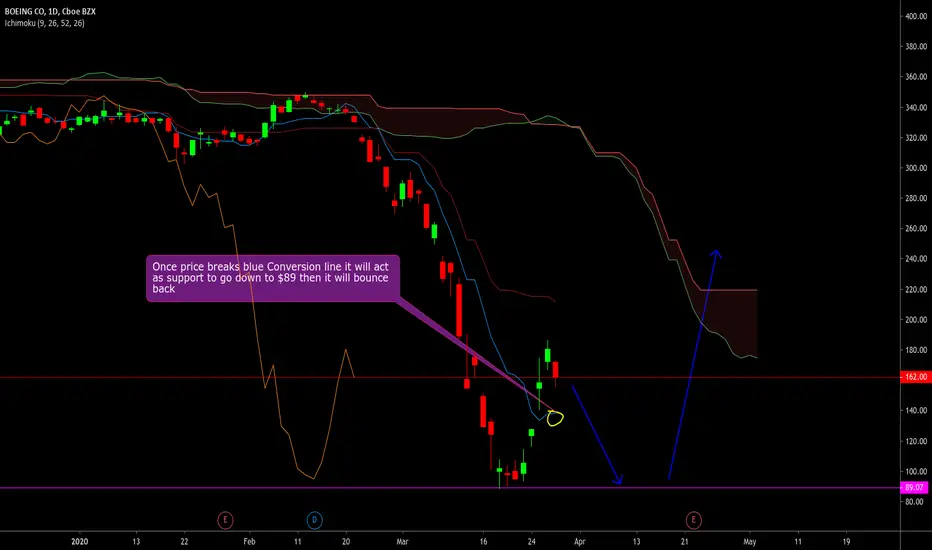The image size is (932, 550).
Task: Click the 220.00 price axis label
Action: click(916, 290)
